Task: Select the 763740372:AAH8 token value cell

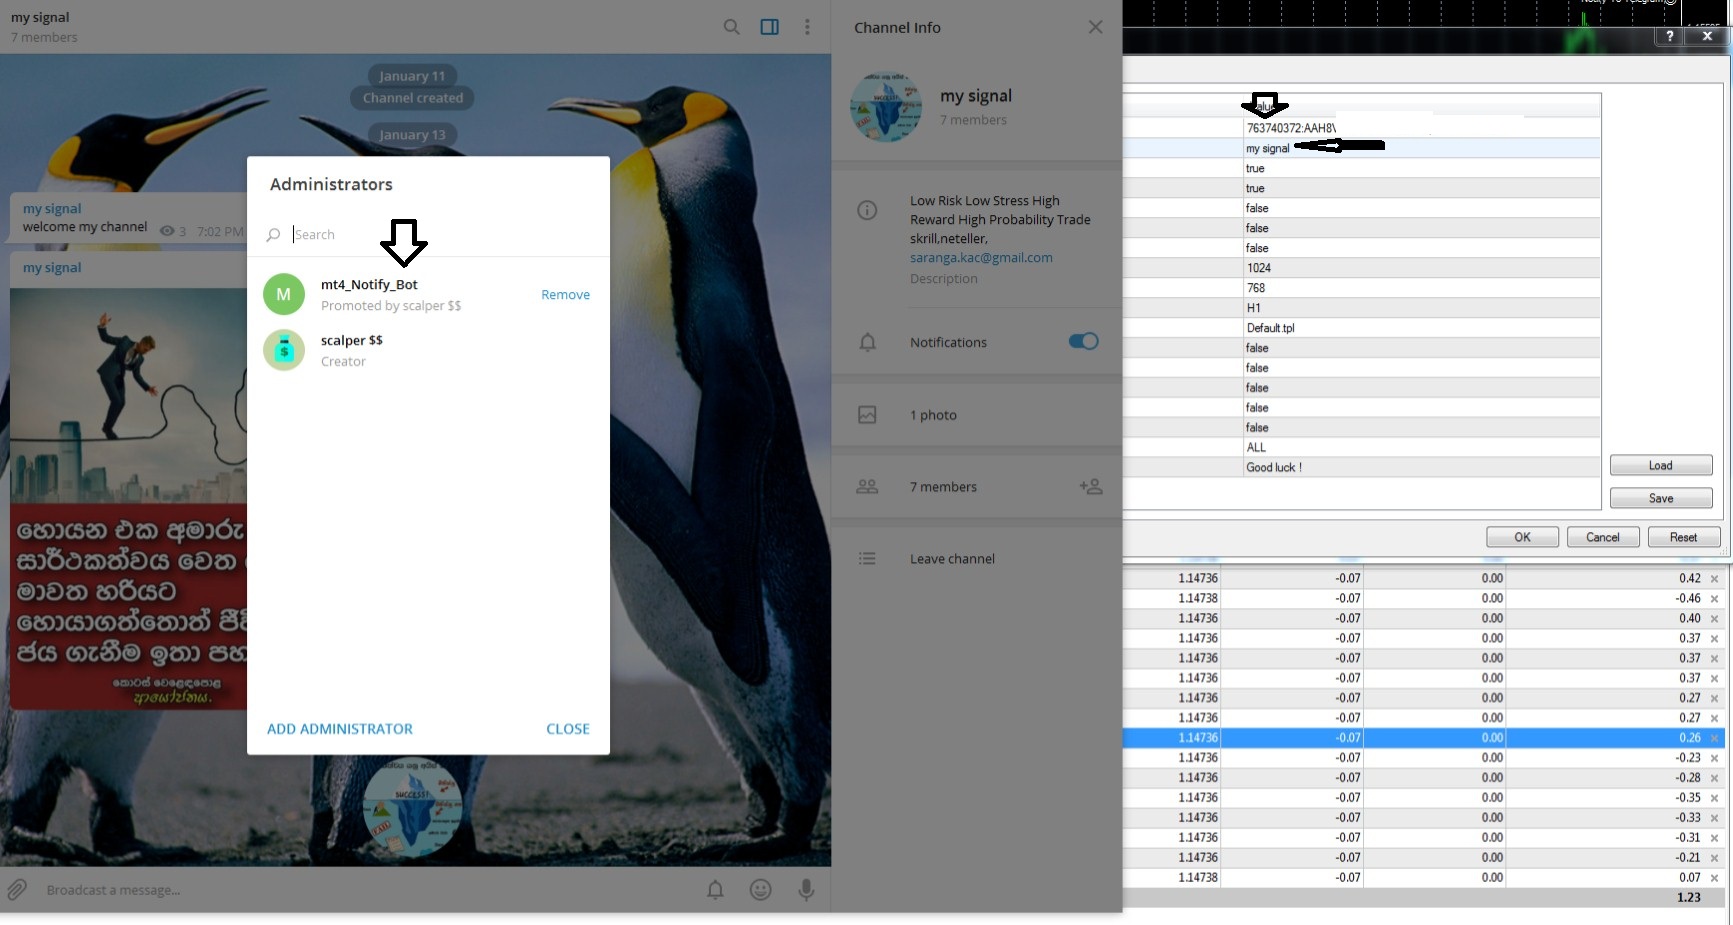Action: (1422, 128)
